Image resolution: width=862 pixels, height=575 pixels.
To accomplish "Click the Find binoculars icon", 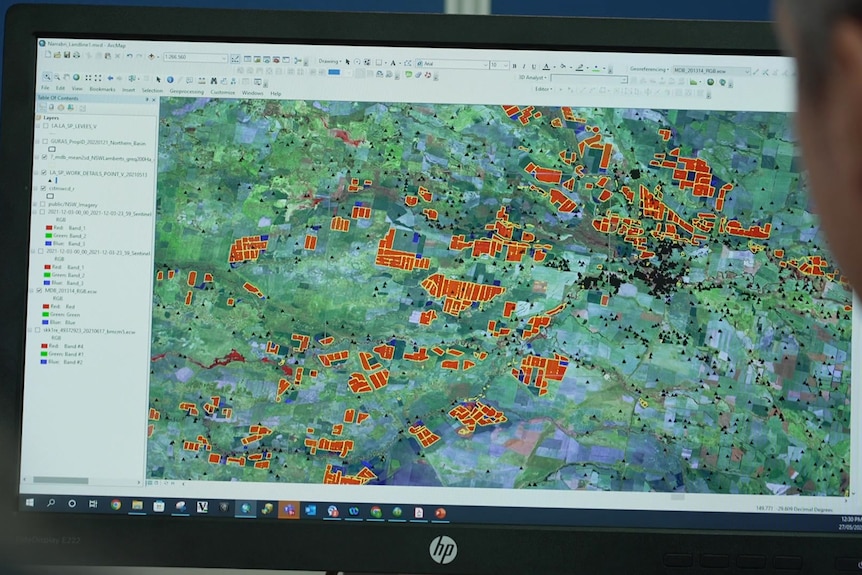I will 214,81.
